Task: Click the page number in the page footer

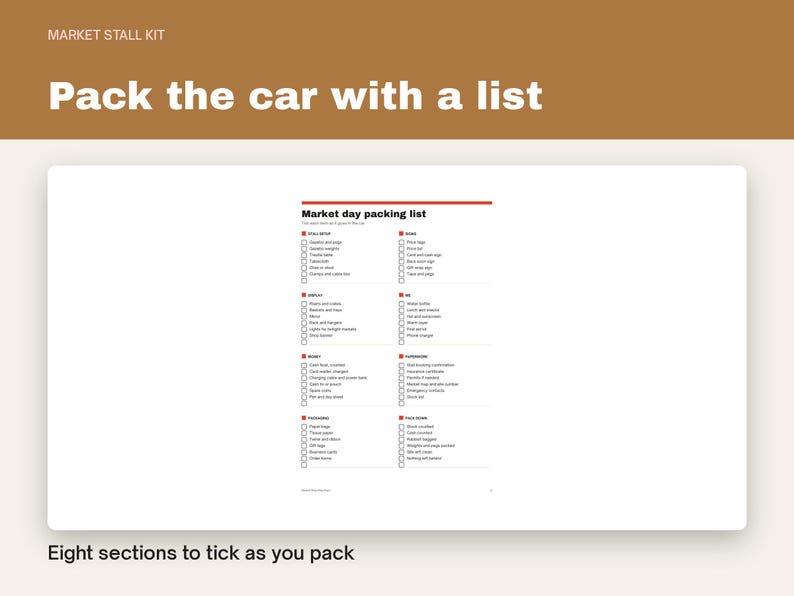Action: coord(491,490)
